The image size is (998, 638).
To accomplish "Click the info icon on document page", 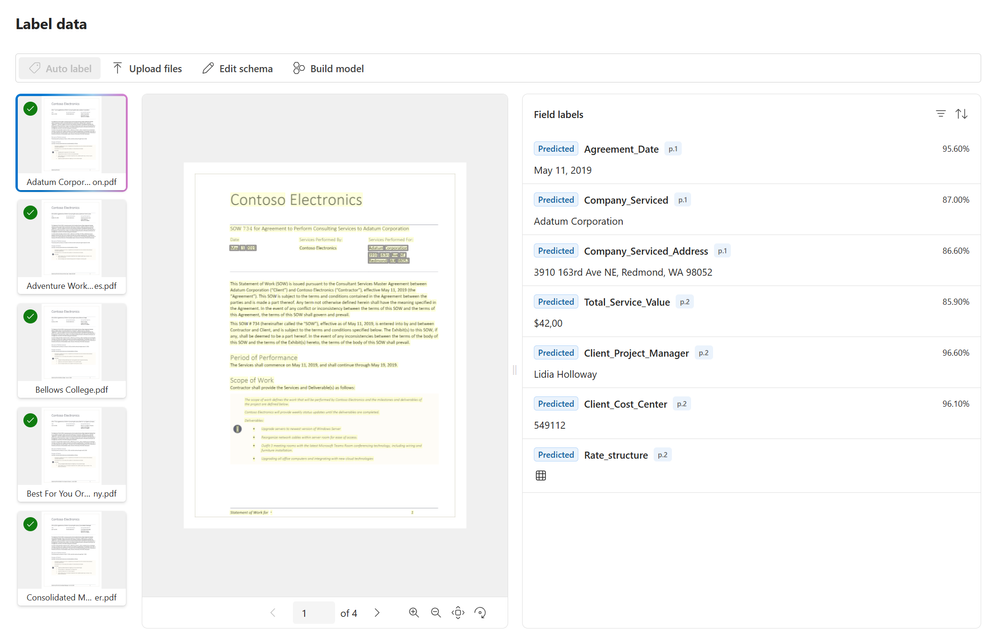I will click(237, 429).
